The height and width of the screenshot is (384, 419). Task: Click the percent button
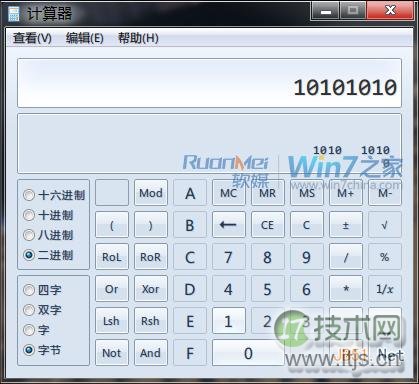tap(385, 257)
